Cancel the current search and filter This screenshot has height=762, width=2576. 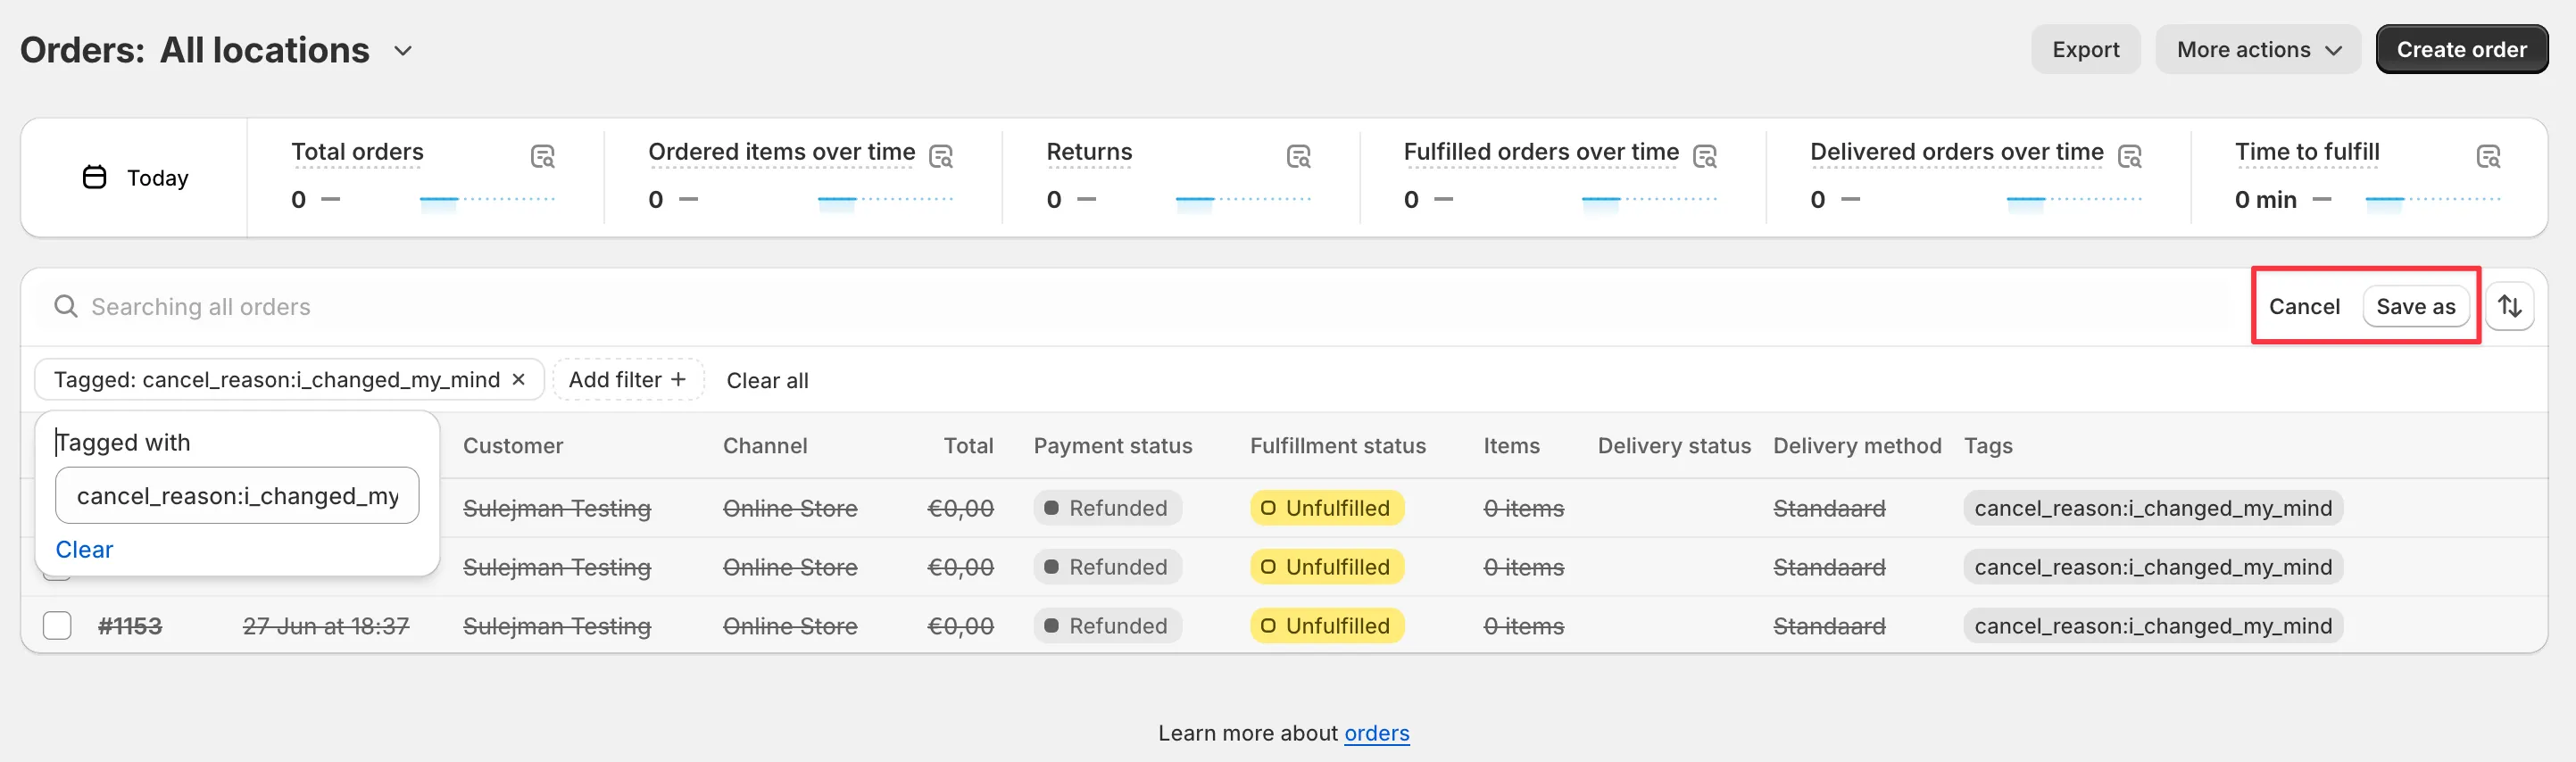tap(2303, 306)
